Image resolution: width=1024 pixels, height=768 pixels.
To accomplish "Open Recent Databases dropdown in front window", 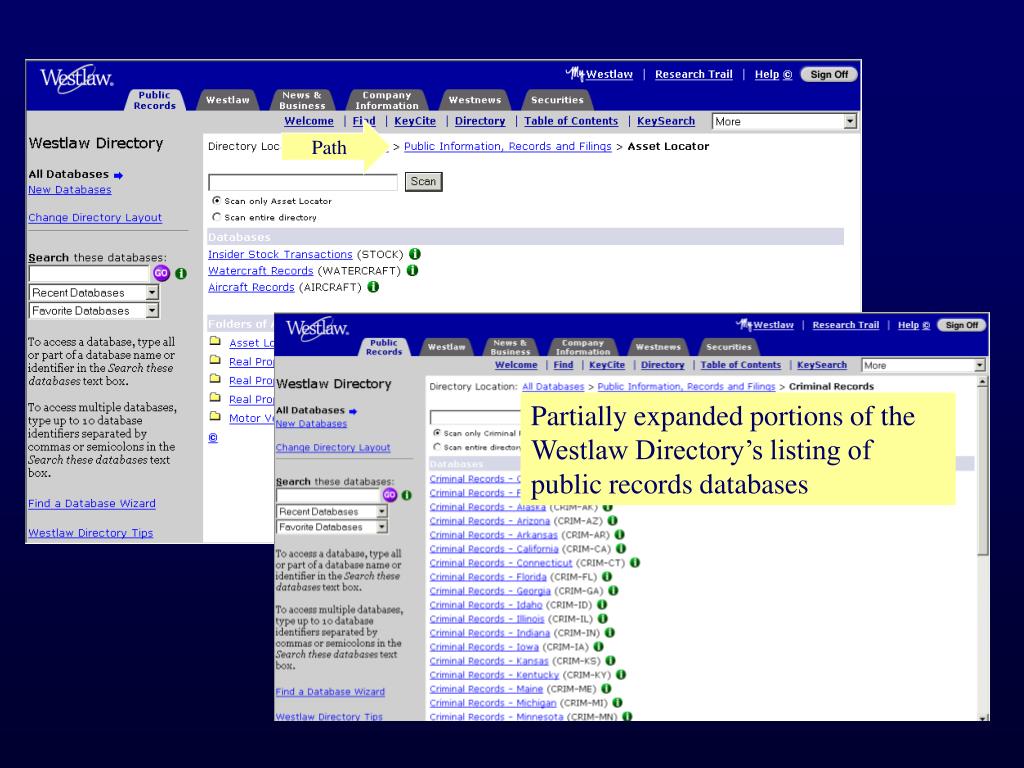I will pos(382,511).
